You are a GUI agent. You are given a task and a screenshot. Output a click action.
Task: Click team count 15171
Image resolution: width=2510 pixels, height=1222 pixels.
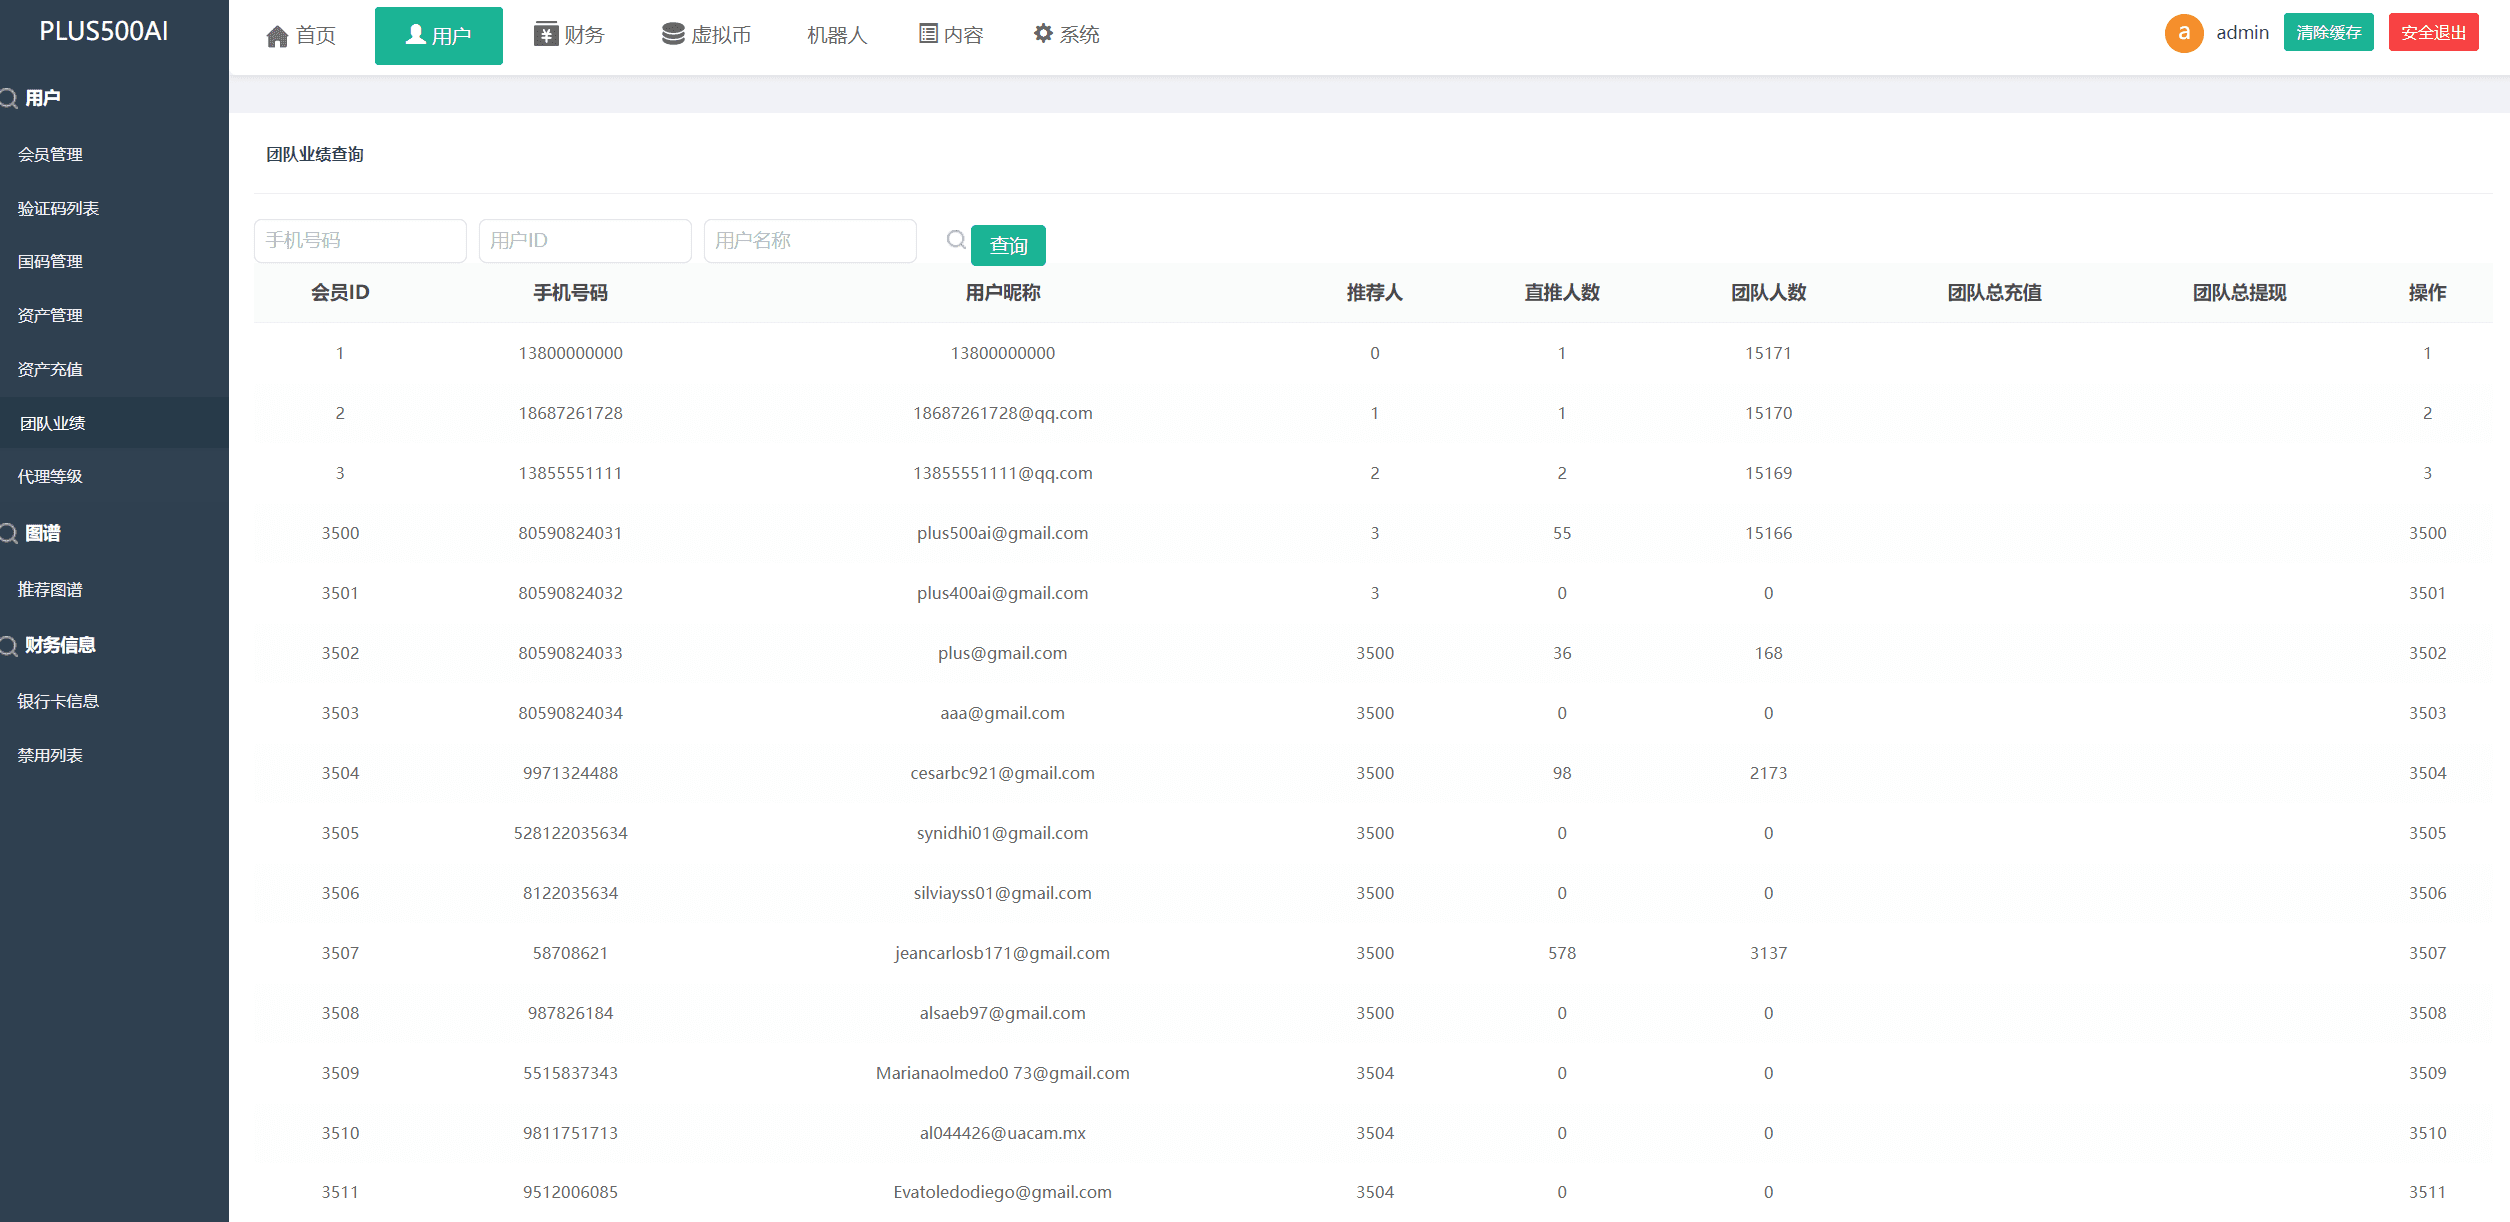(1768, 353)
